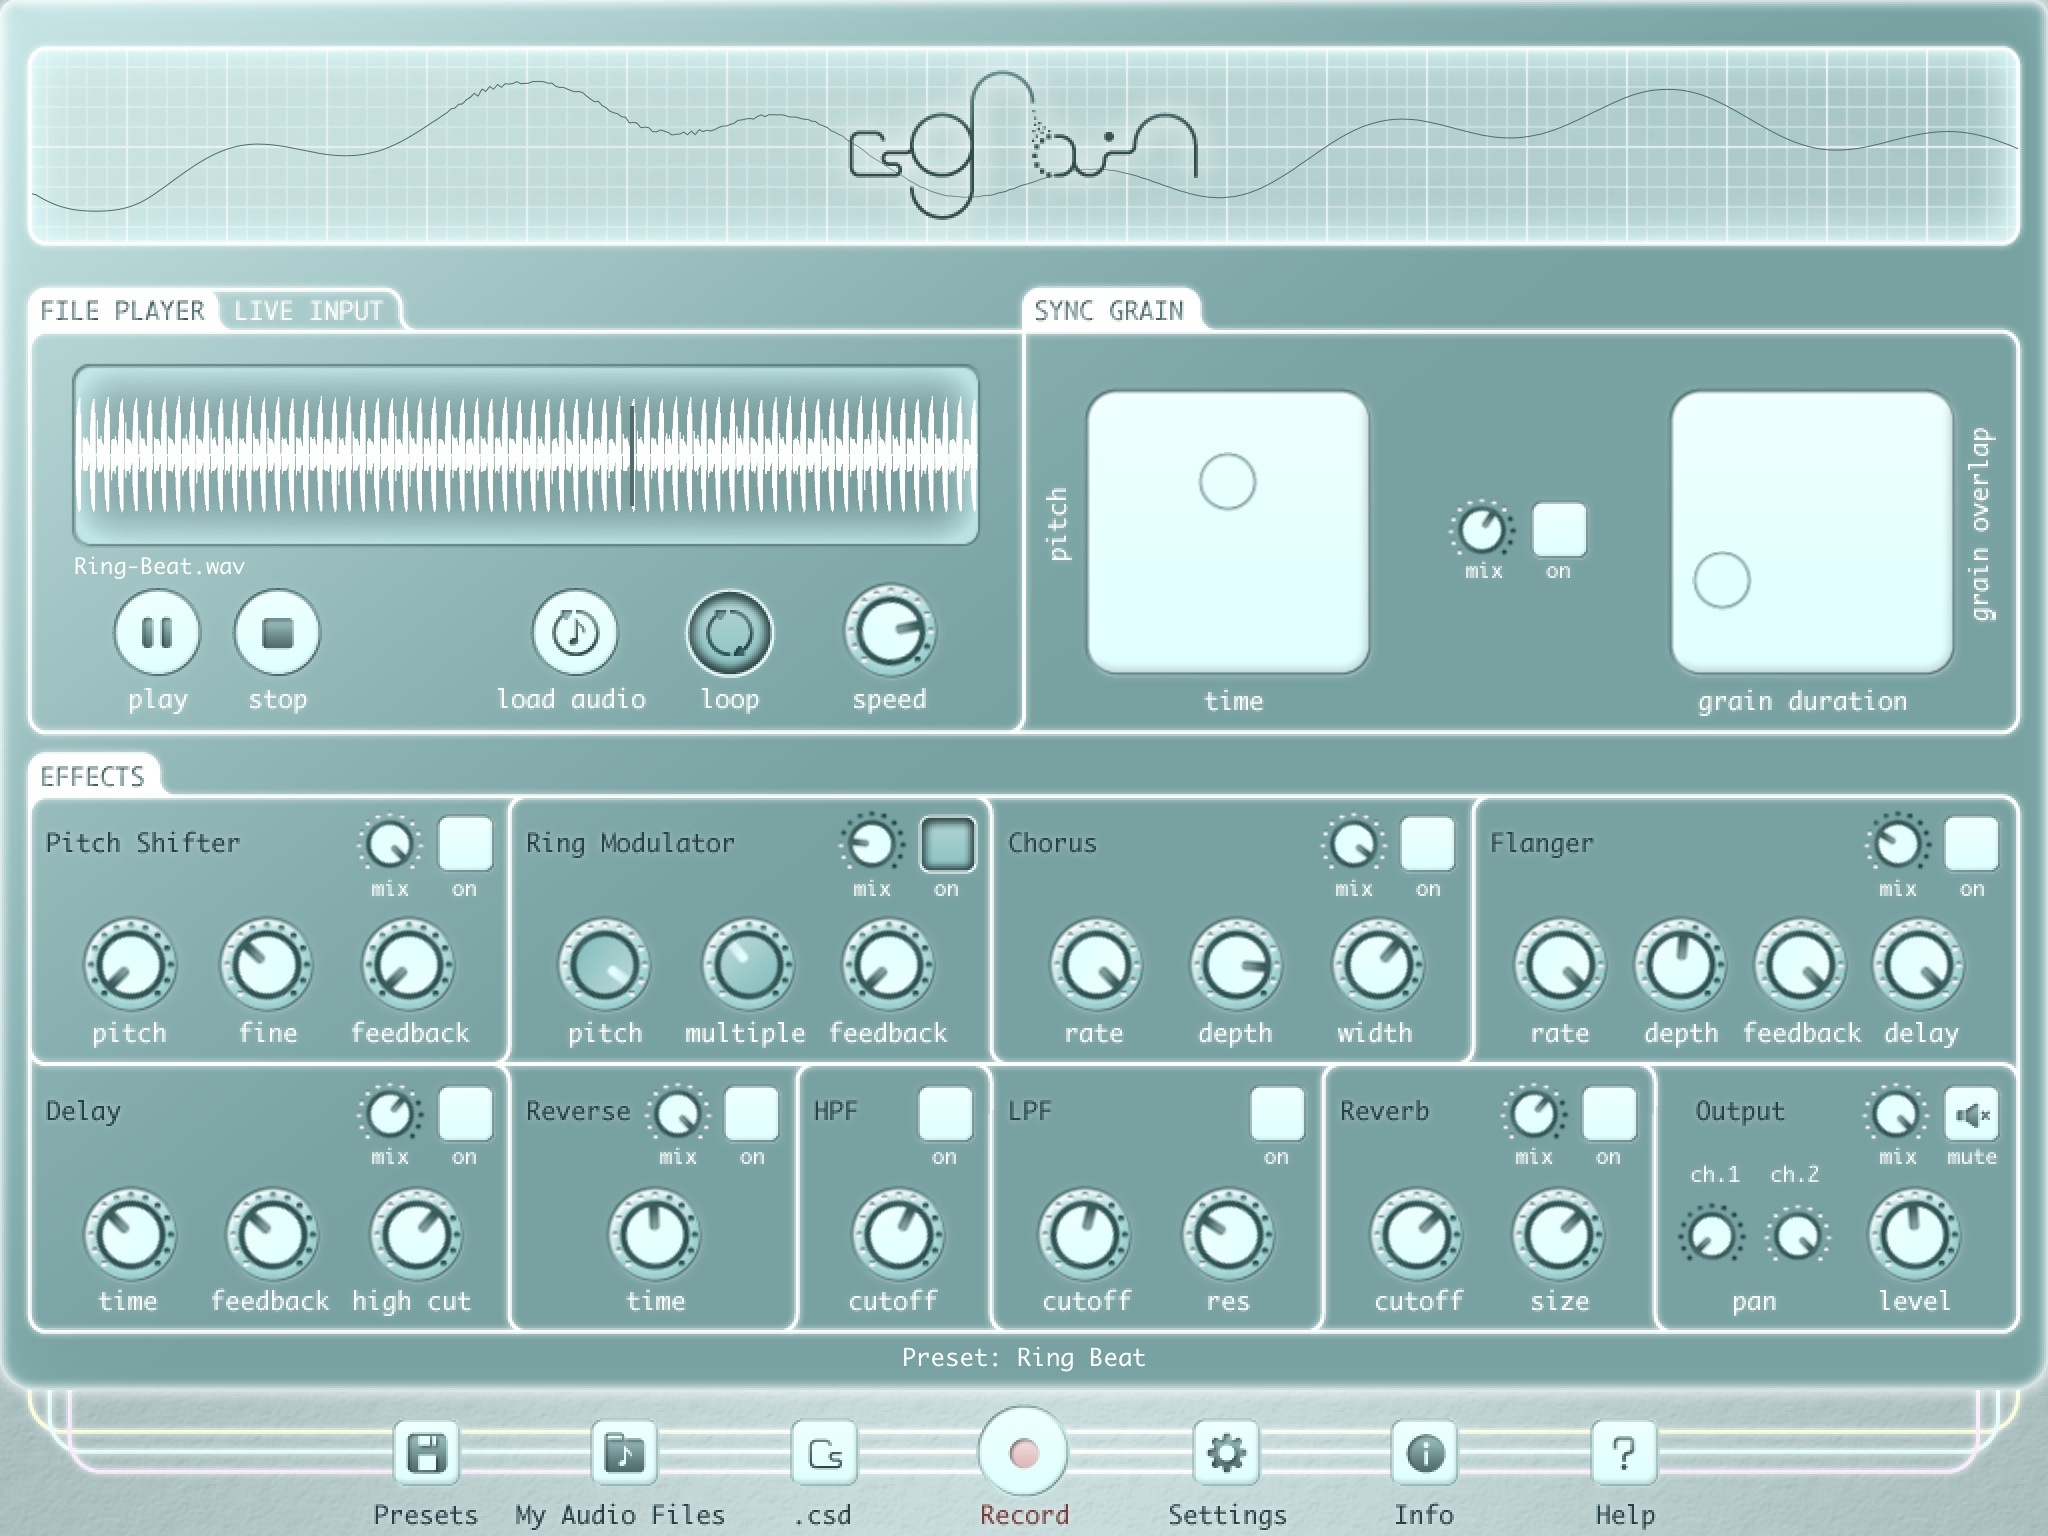Select the FILE PLAYER tab
Viewport: 2048px width, 1536px height.
[x=122, y=311]
